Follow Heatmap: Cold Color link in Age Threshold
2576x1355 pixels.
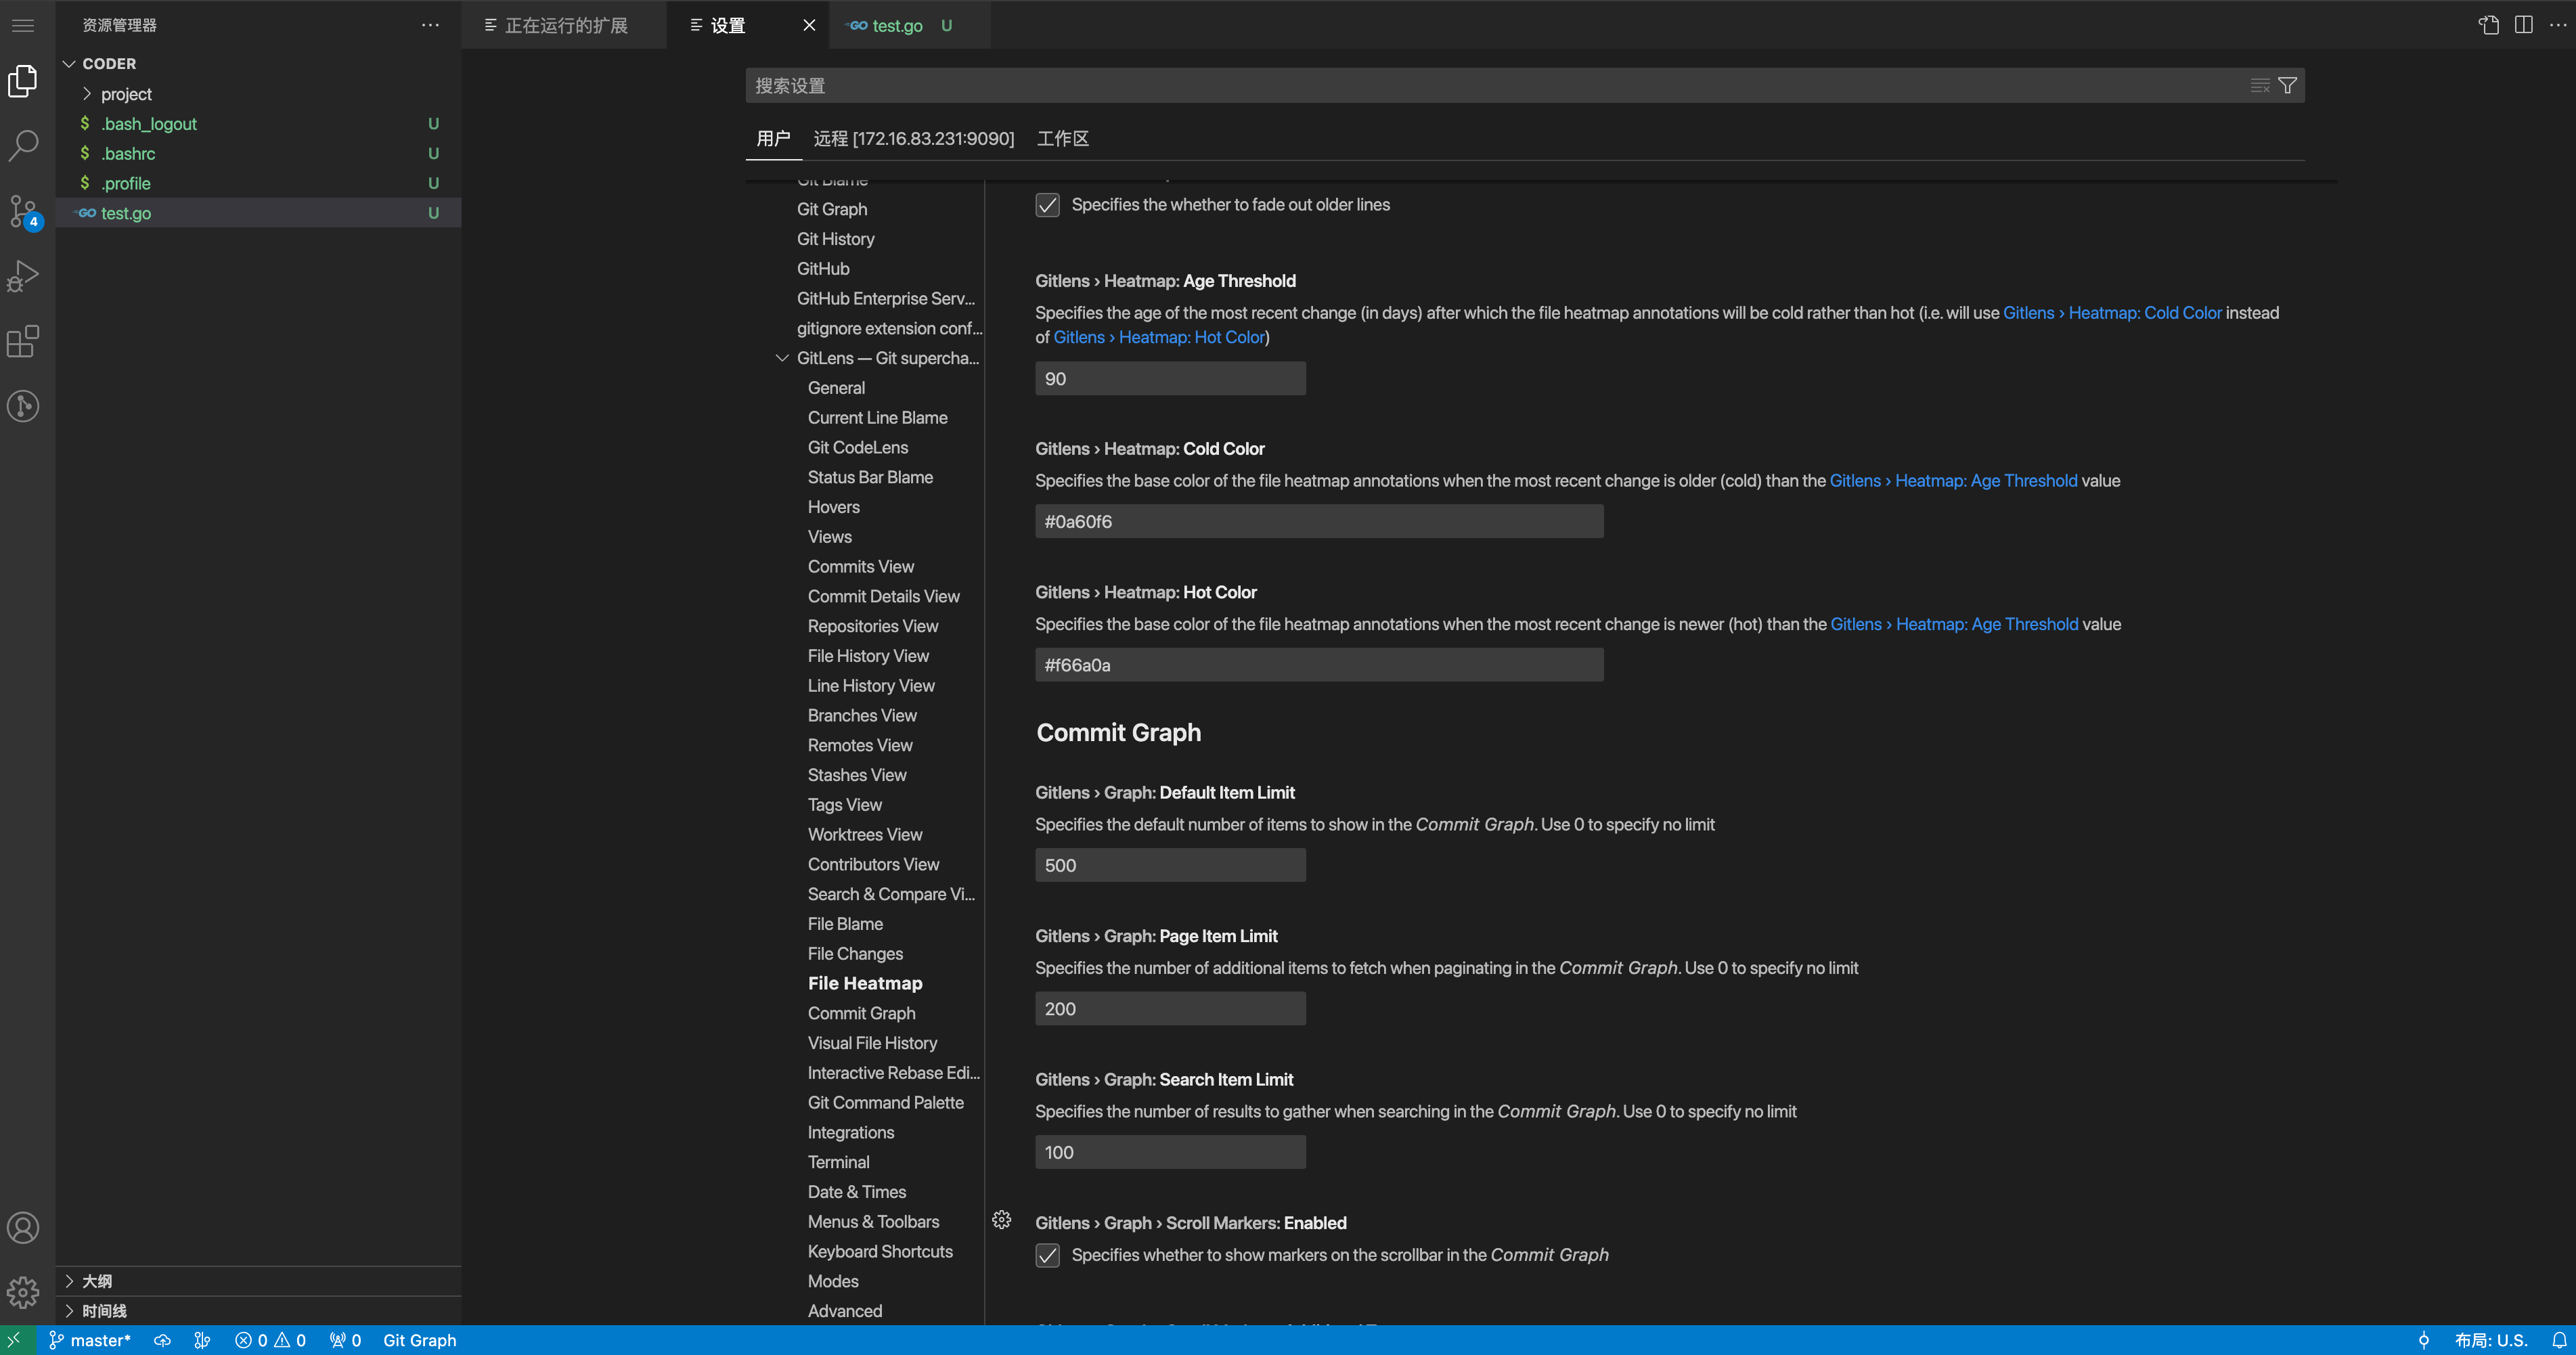tap(2112, 313)
